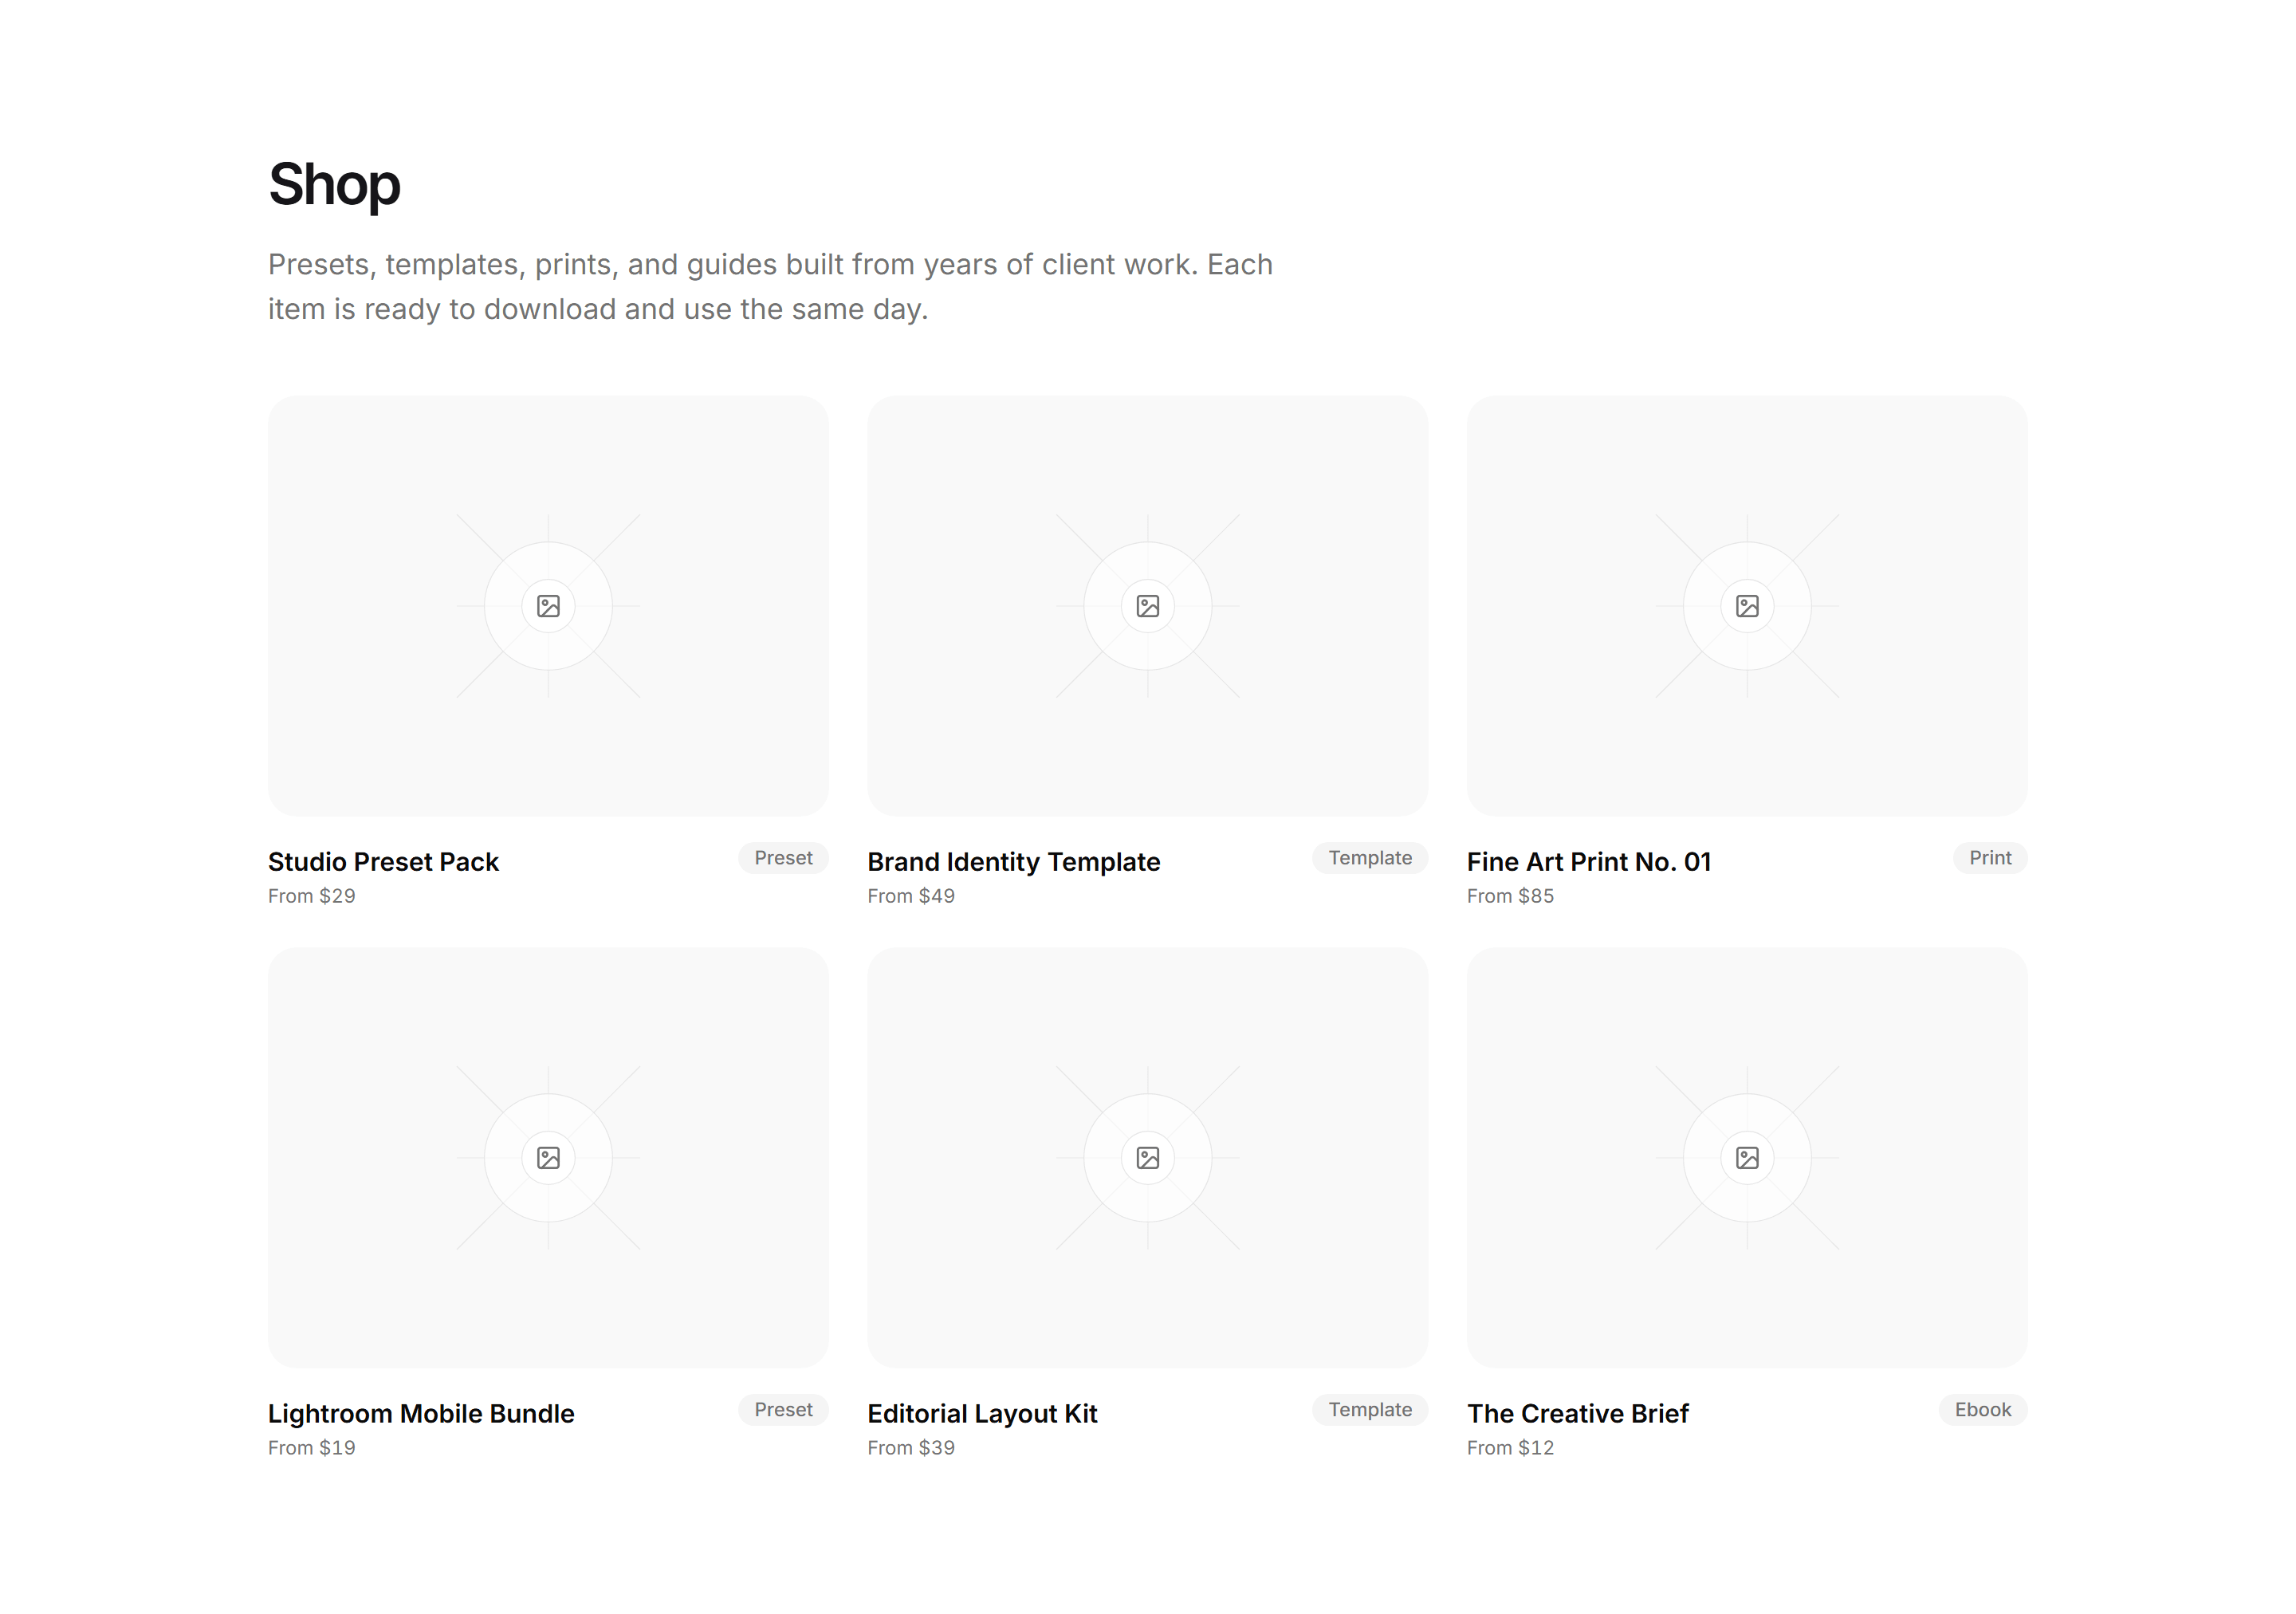Screen dimensions: 2296x1614
Task: Click the 'From $29' price text
Action: (312, 896)
